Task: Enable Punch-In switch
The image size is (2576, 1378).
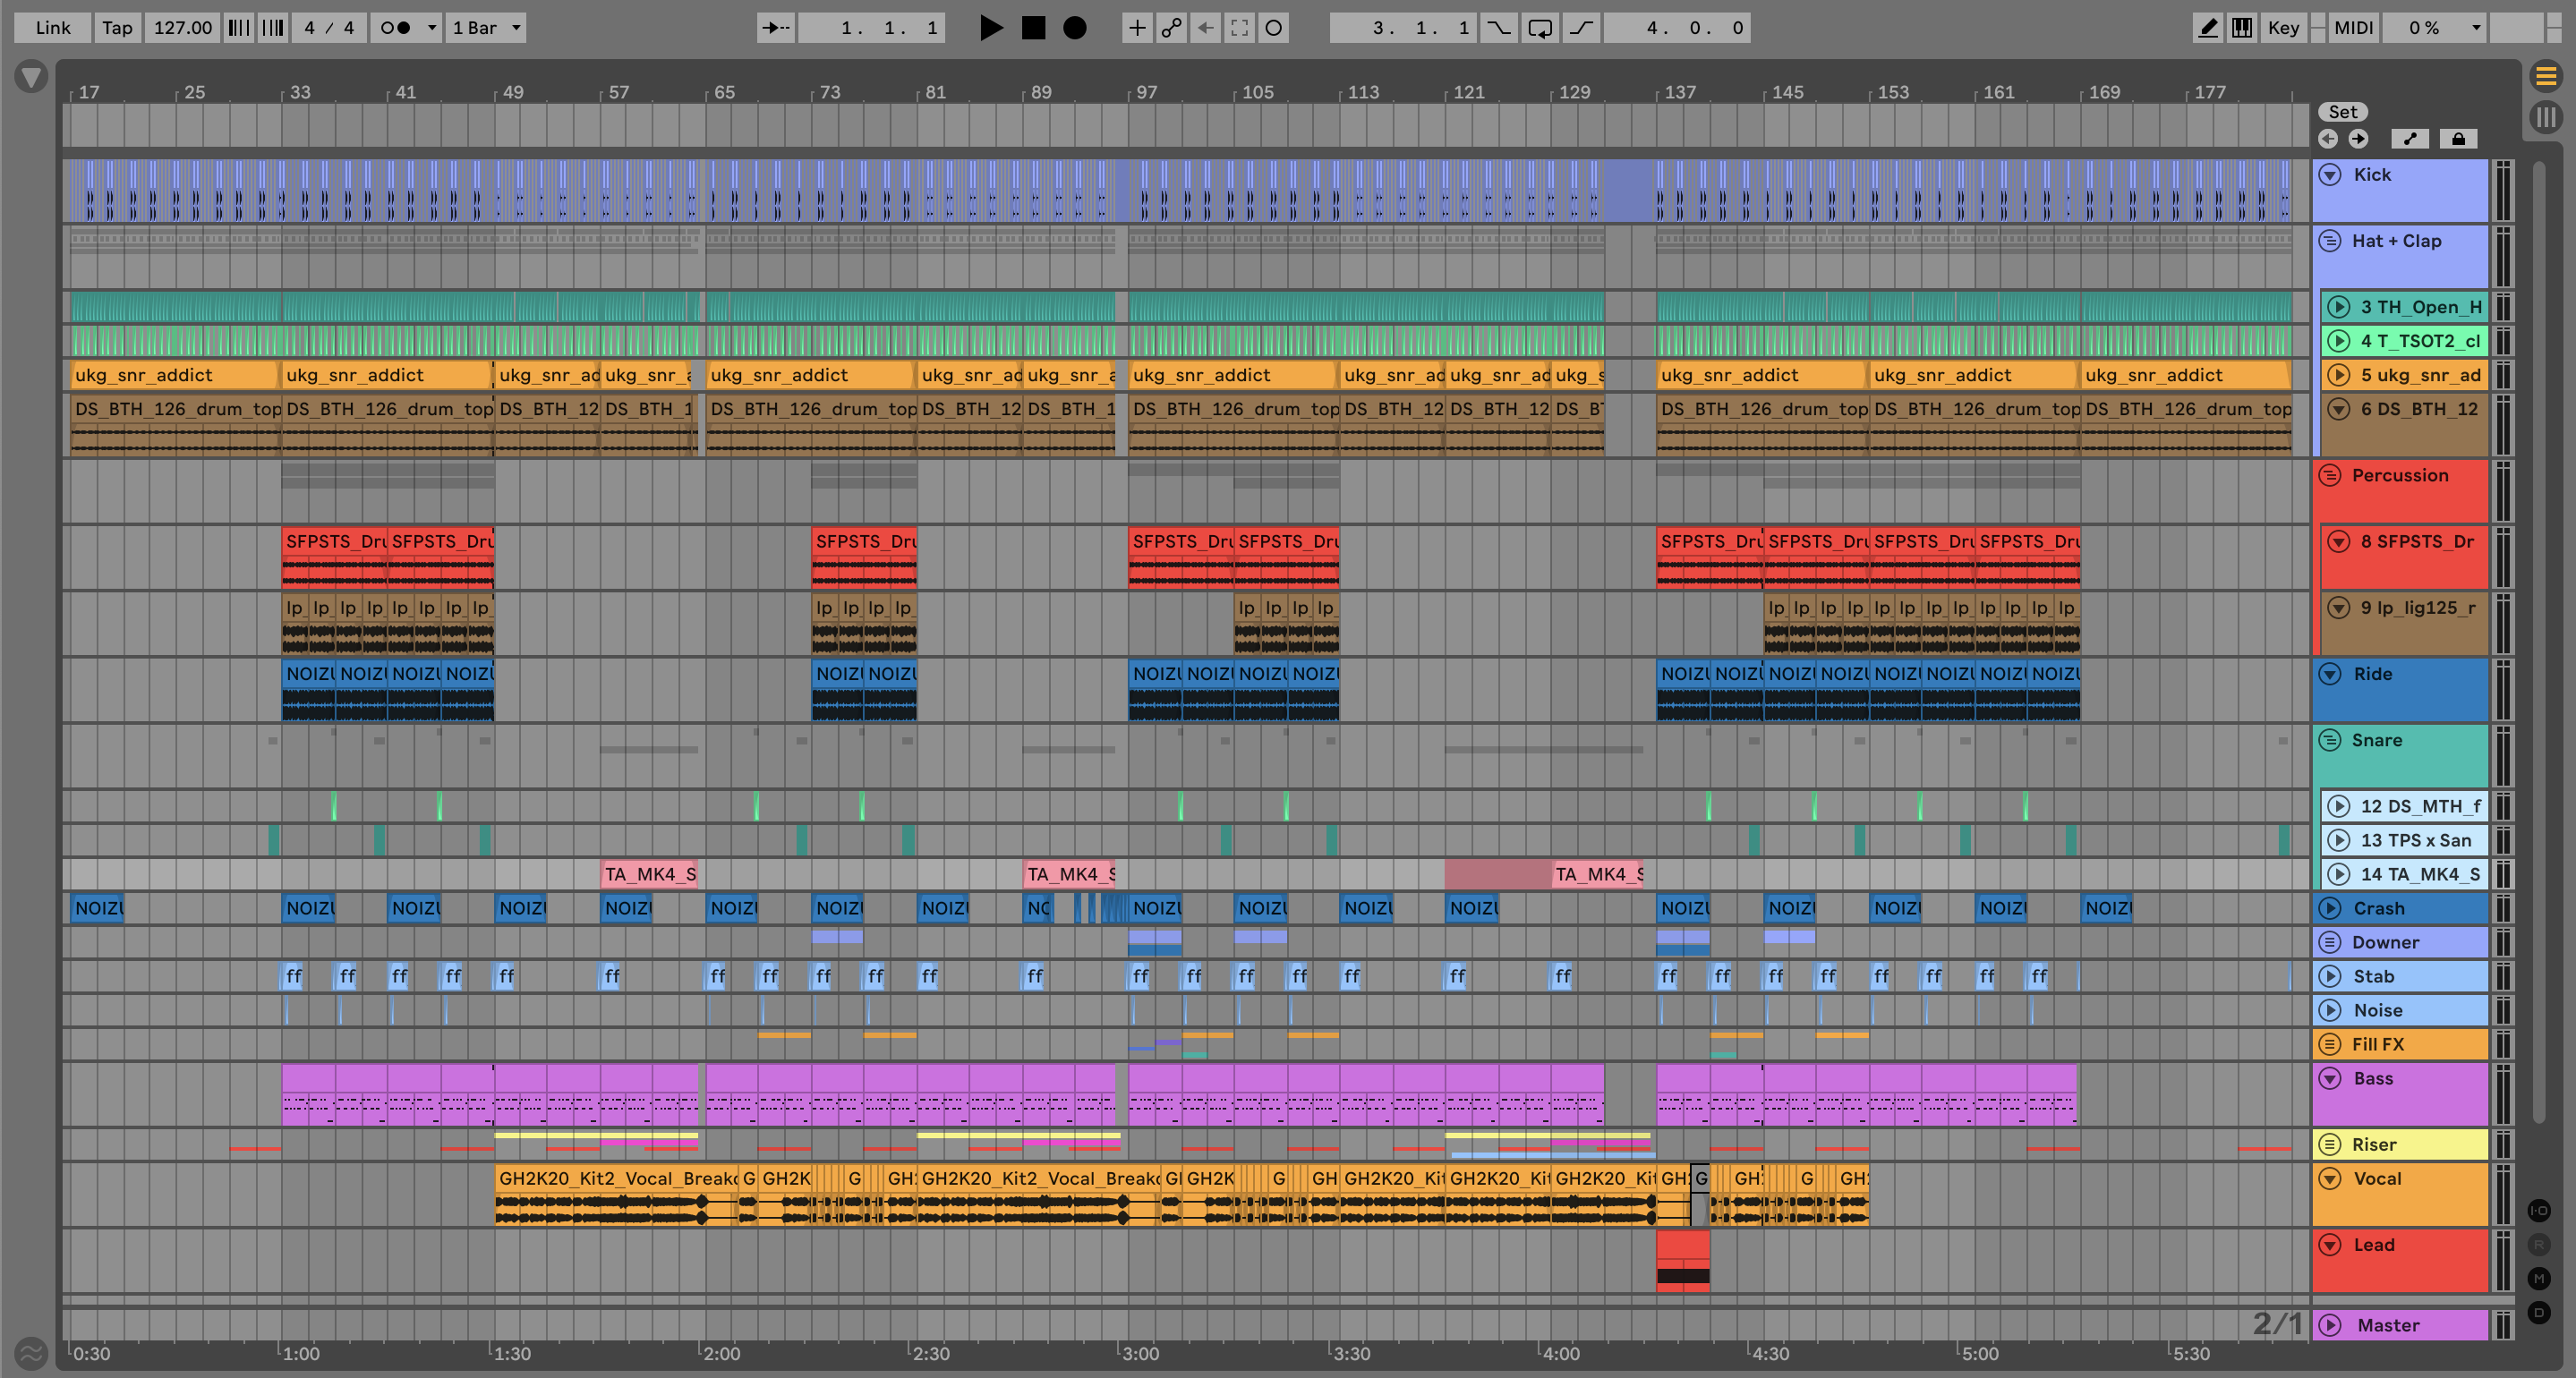Action: 1498,28
